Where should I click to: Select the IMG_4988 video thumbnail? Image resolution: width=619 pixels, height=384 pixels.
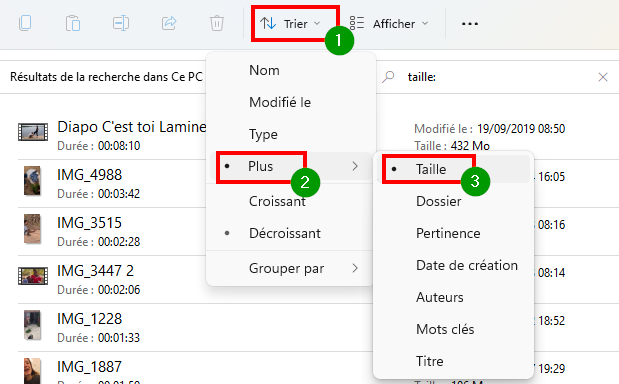point(32,180)
